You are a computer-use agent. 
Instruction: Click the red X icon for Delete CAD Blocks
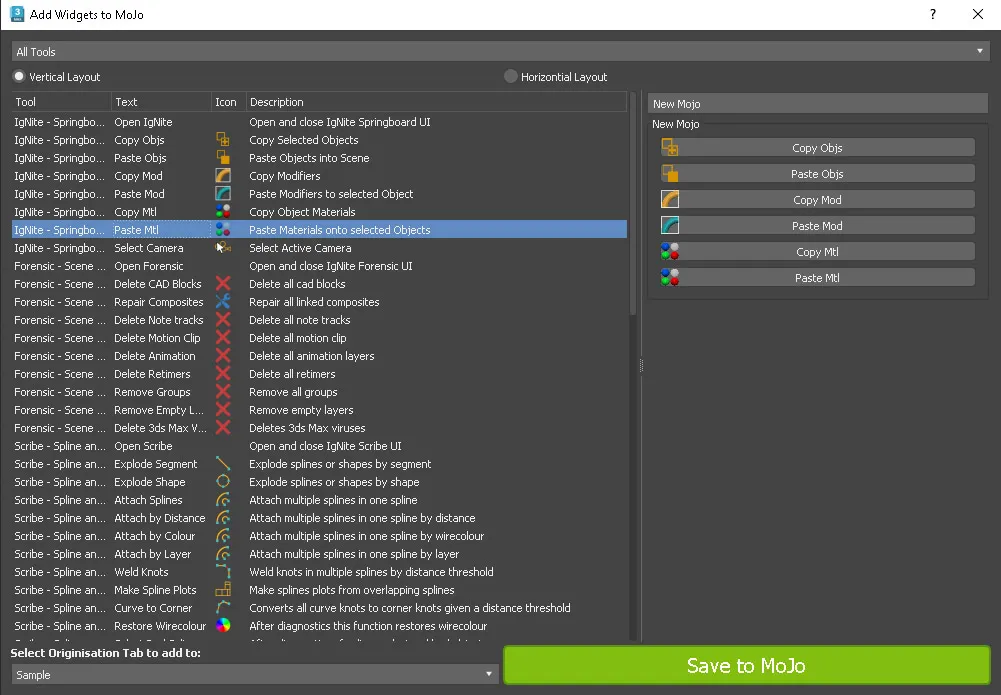click(x=223, y=283)
